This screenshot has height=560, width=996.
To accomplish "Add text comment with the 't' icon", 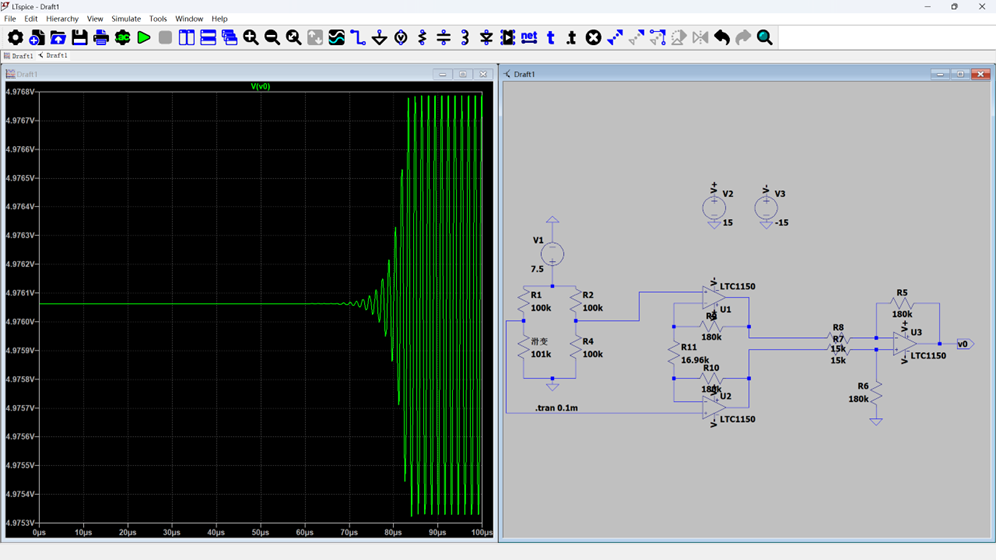I will 551,37.
